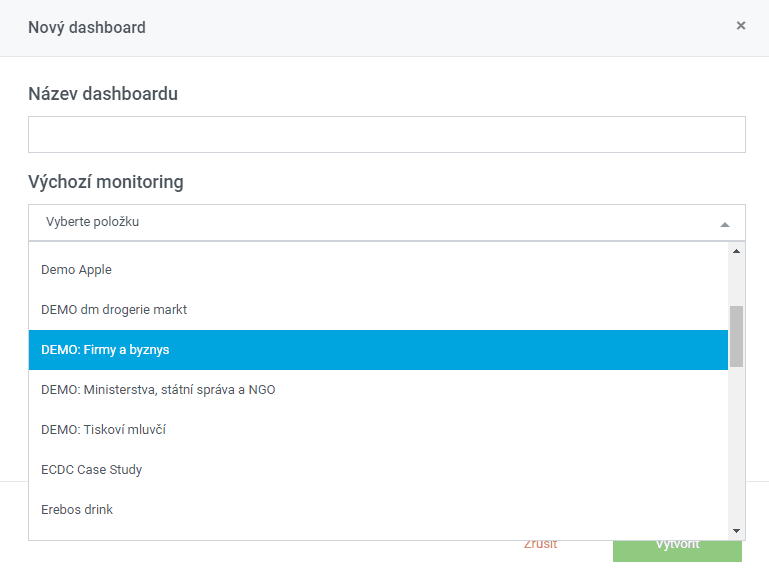The height and width of the screenshot is (575, 769).
Task: Close the Nový dashboard dialog
Action: pyautogui.click(x=741, y=26)
